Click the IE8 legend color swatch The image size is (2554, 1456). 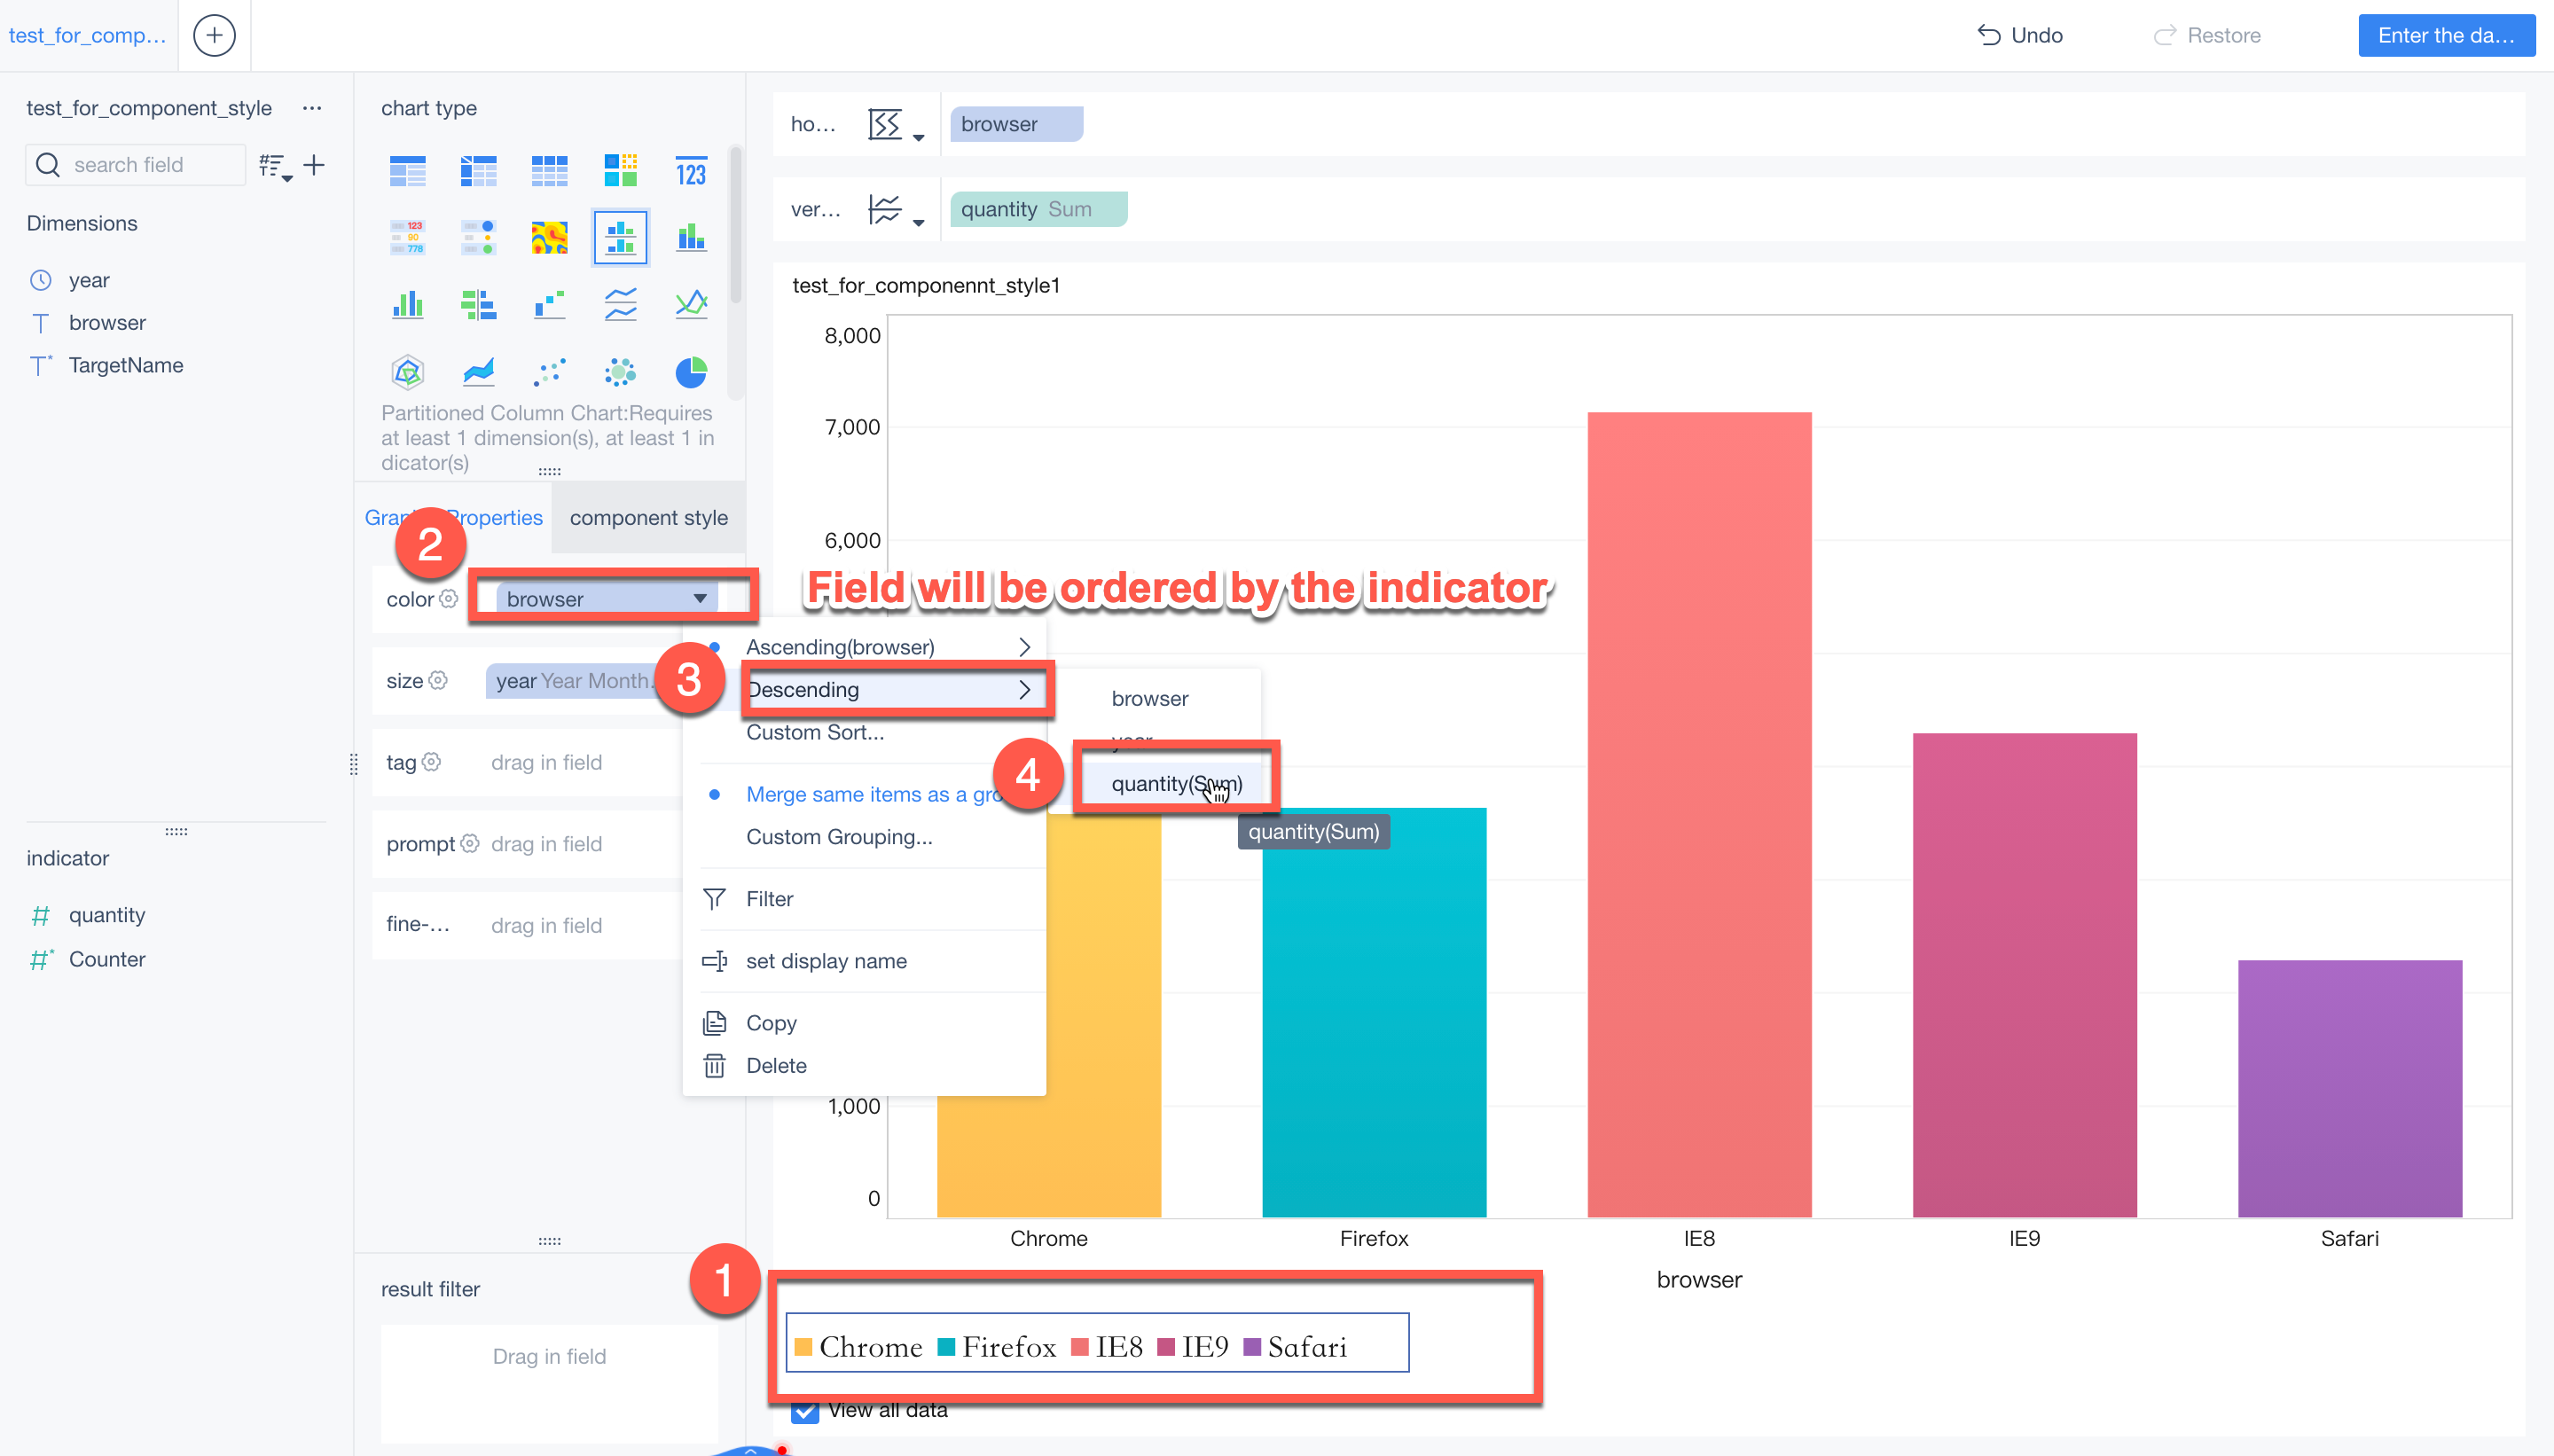click(1079, 1347)
